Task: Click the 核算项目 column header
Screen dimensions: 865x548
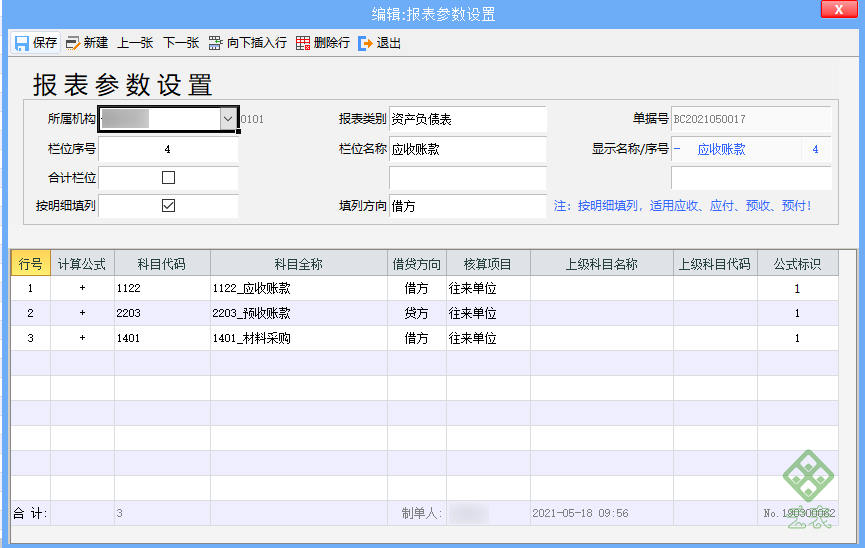Action: point(488,264)
